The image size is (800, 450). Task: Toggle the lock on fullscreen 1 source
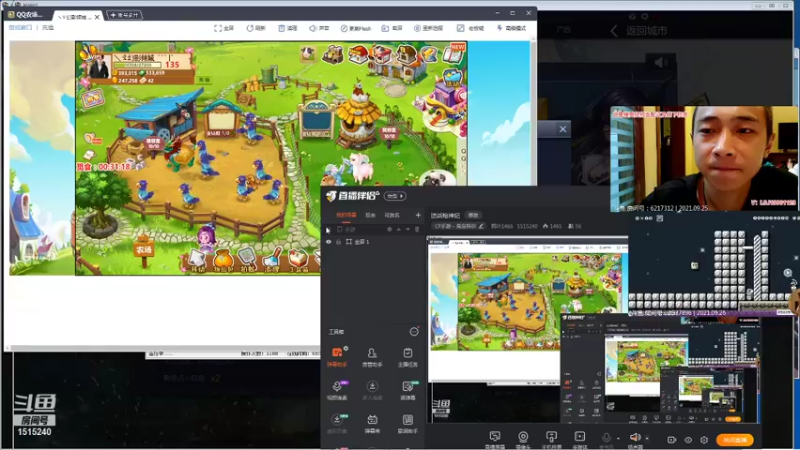338,242
